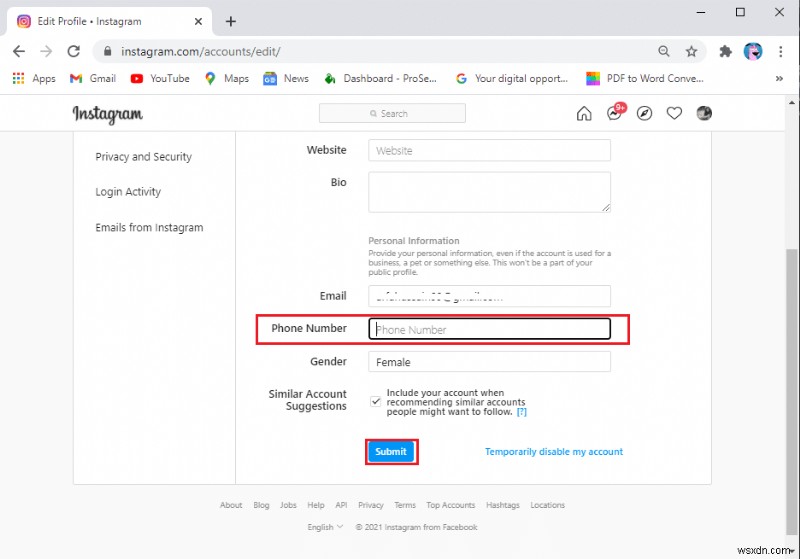Click the address bar URL

pos(201,52)
